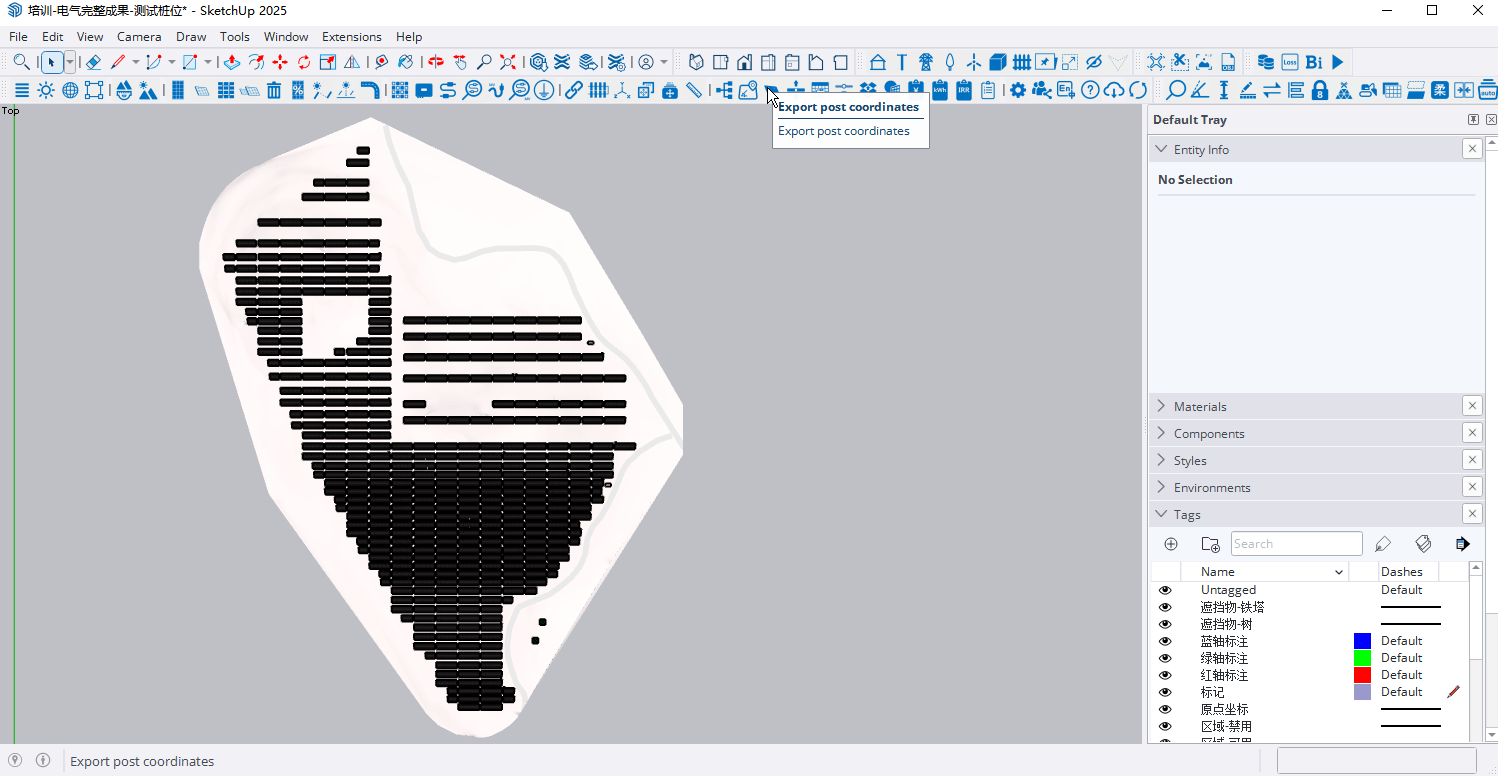Click the OBJ export file icon
Screen dimensions: 1498x776
(x=1228, y=62)
